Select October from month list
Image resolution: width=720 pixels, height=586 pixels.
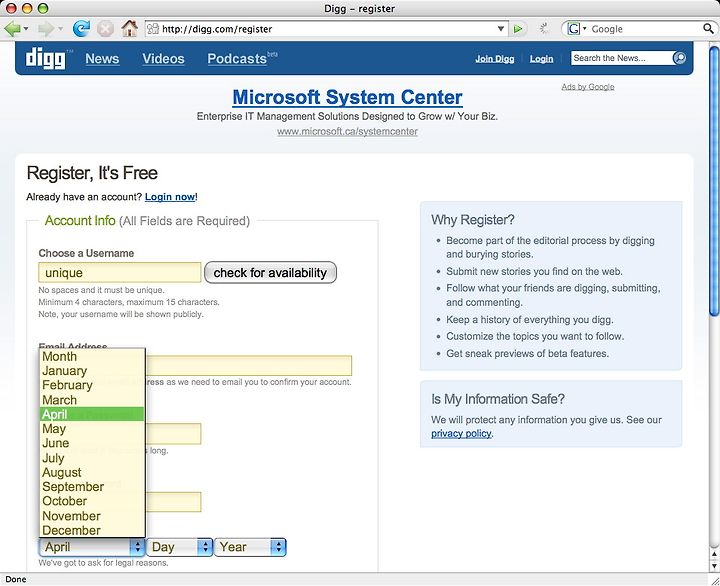(92, 501)
